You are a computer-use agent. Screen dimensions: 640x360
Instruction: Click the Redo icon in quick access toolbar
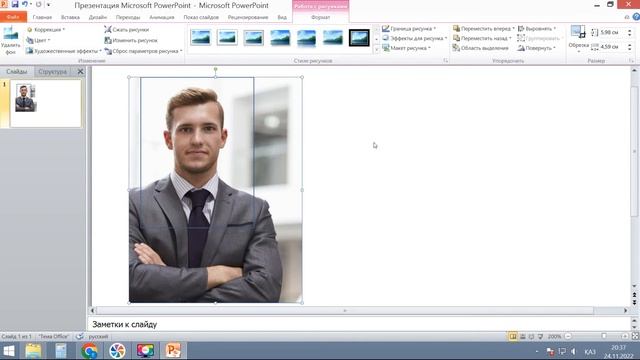(39, 4)
